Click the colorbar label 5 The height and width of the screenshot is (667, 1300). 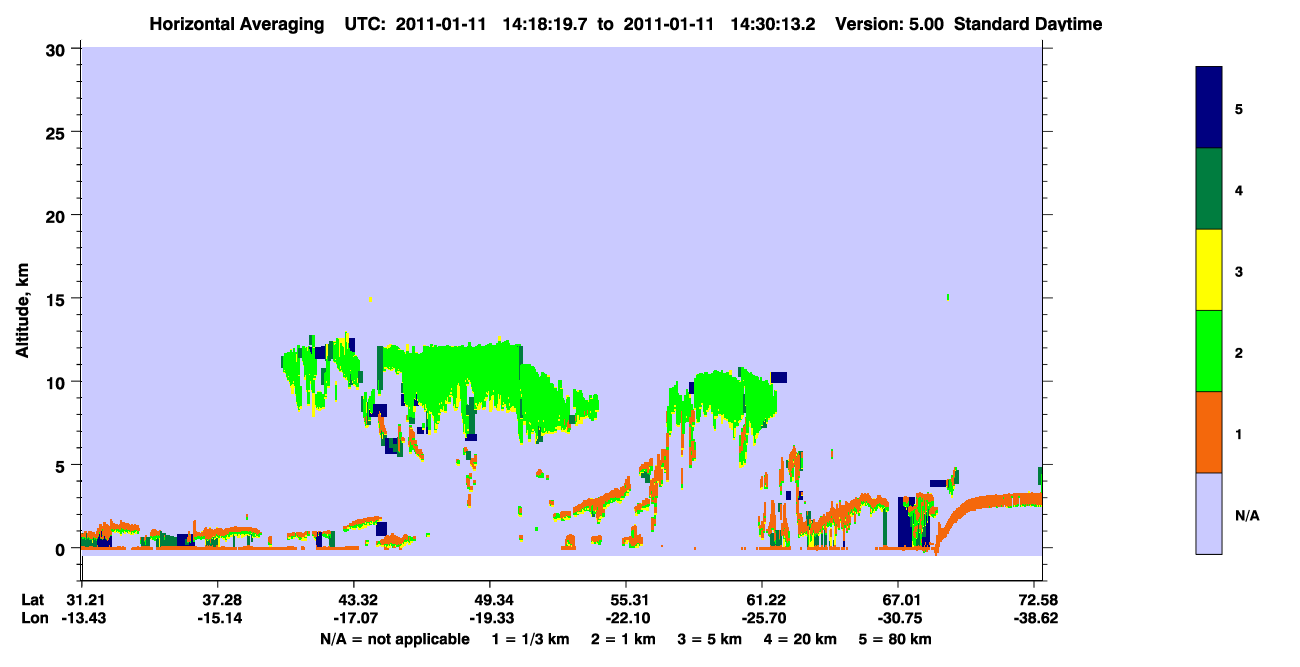pyautogui.click(x=1239, y=108)
